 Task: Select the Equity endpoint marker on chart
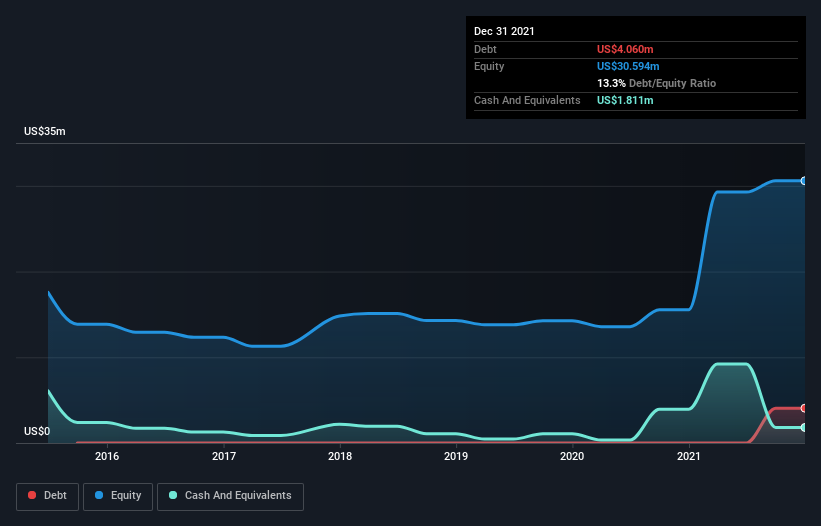coord(804,181)
